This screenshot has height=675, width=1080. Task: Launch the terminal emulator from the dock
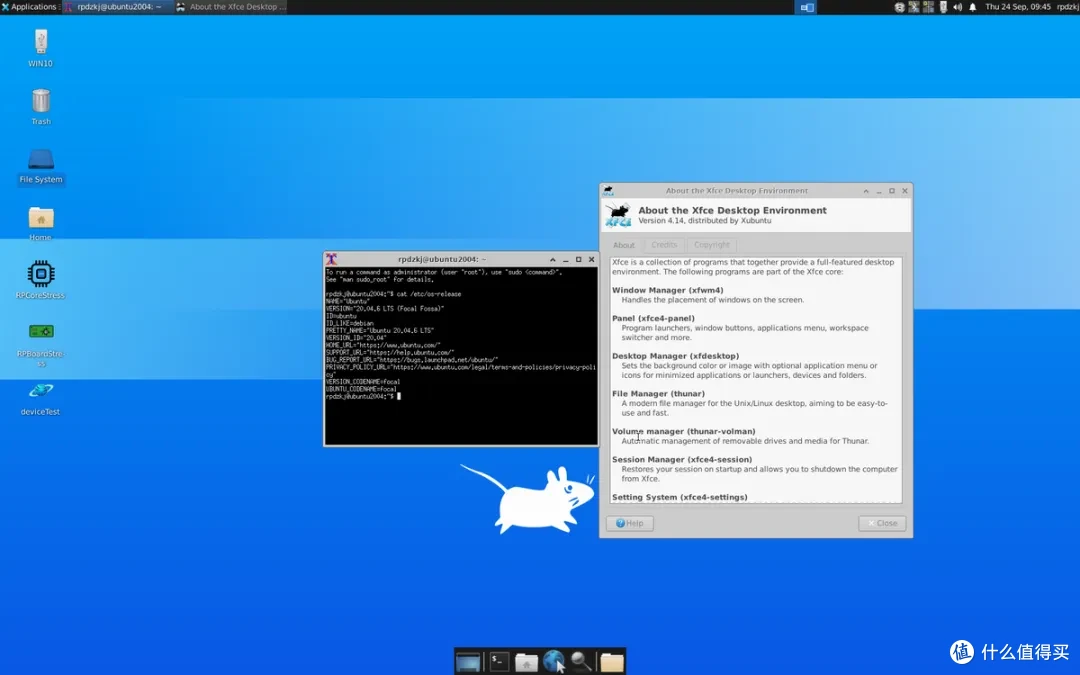point(499,662)
